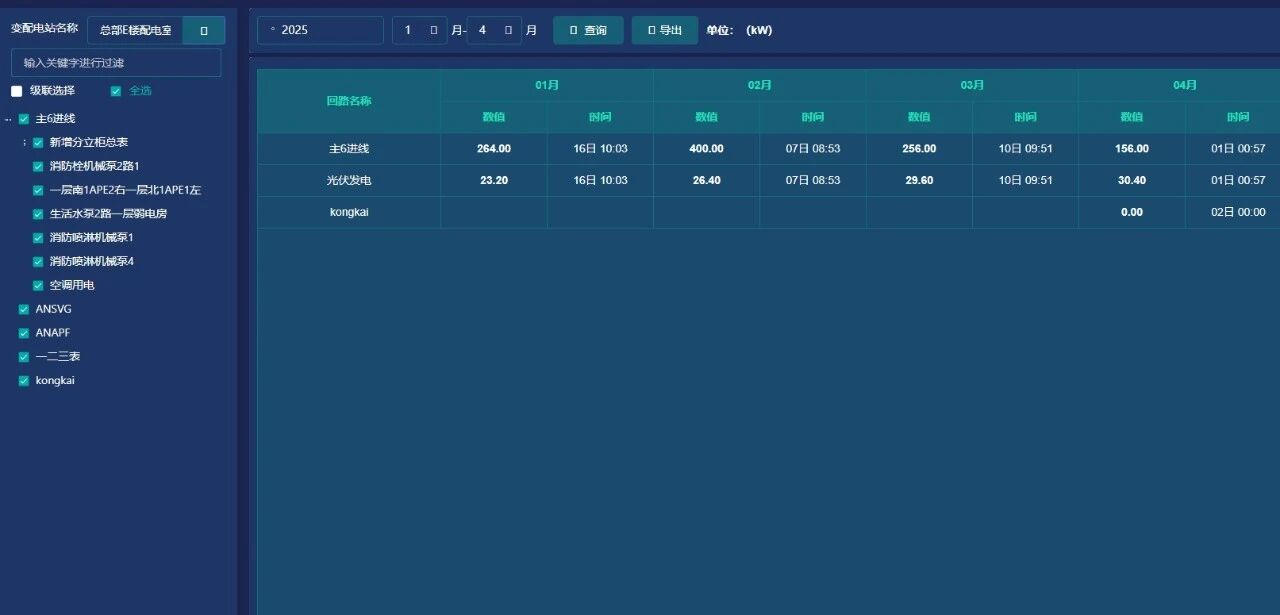Uncheck the ANAPF checkbox
This screenshot has height=615, width=1280.
(24, 333)
